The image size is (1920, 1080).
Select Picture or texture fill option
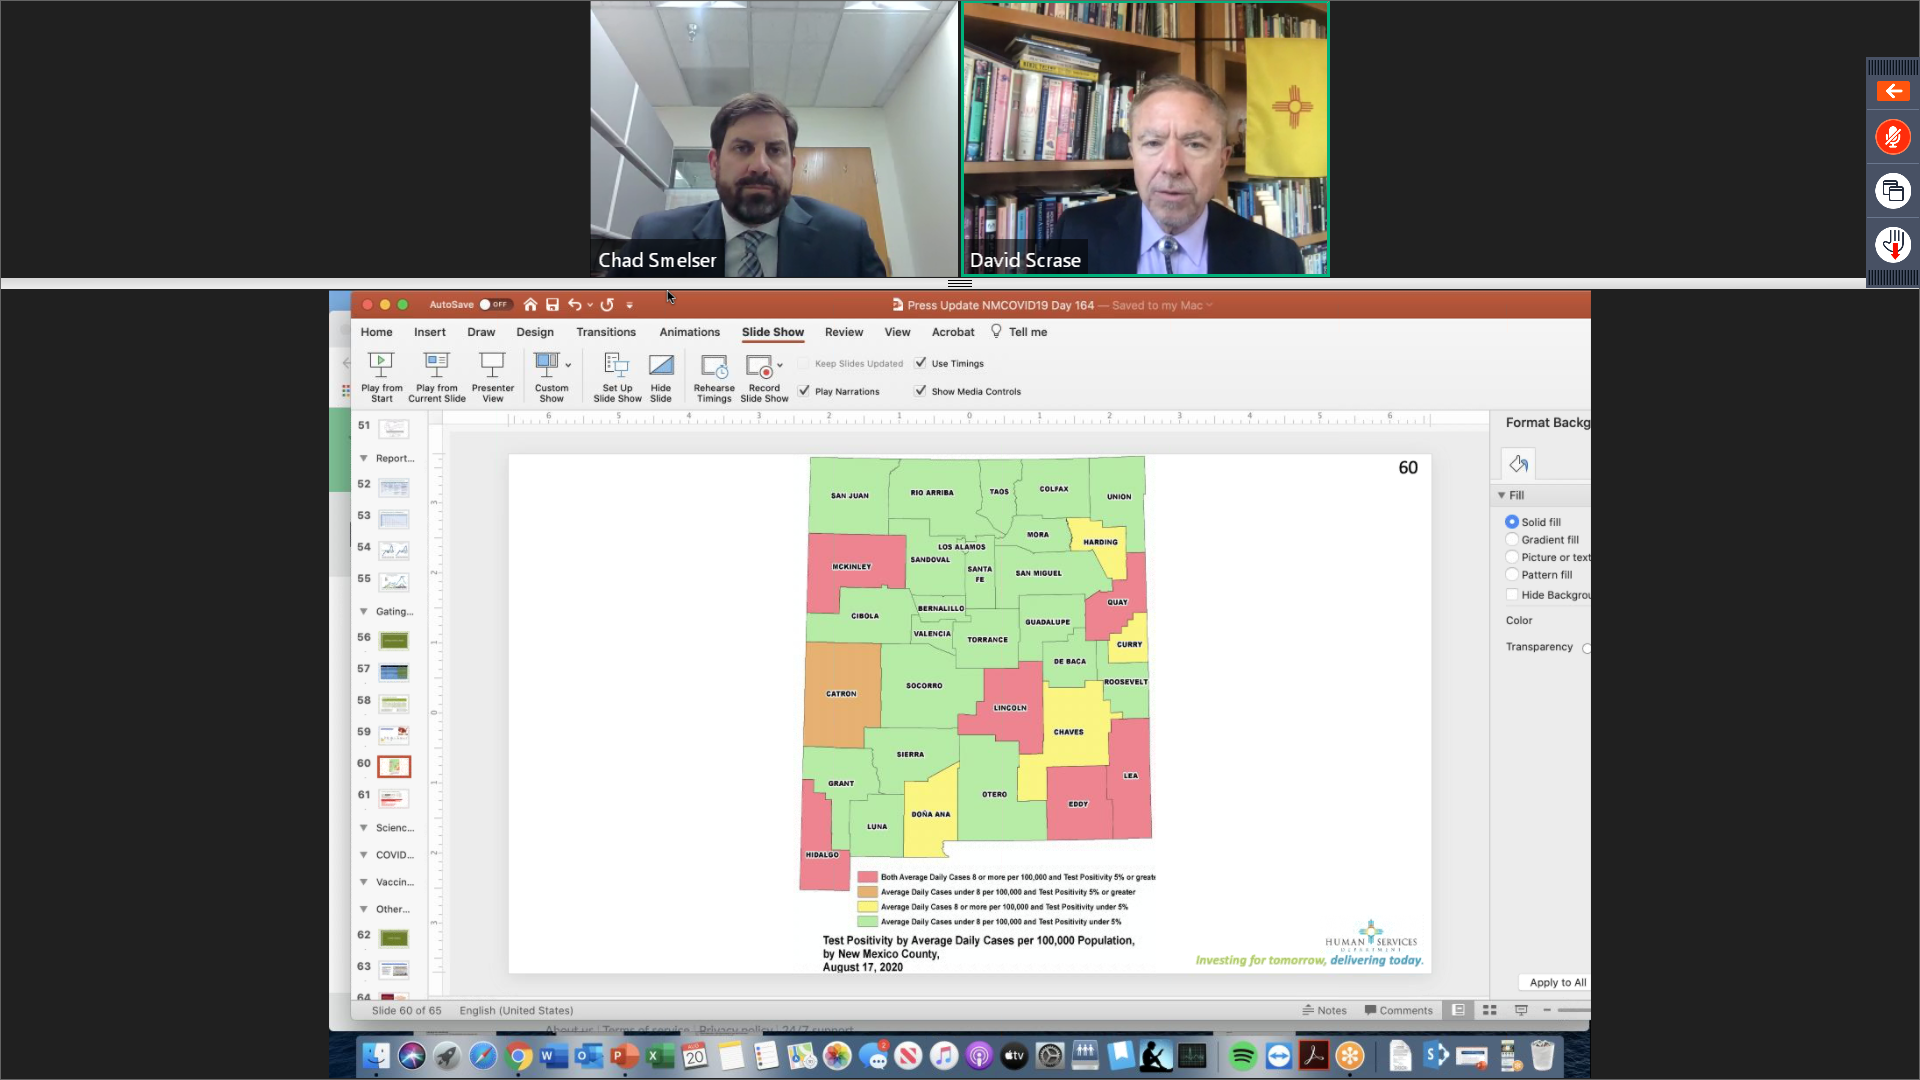[x=1512, y=557]
